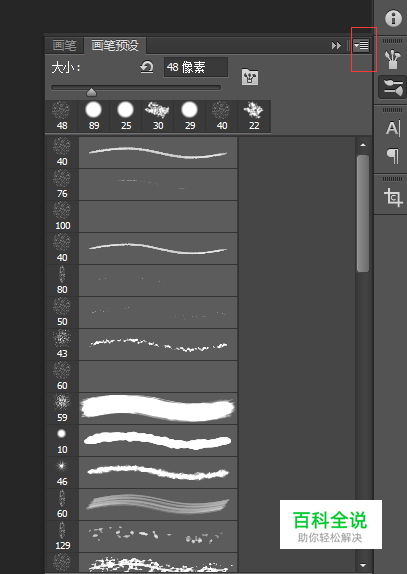
Task: Choose the 59 thick stroke brush preset
Action: (142, 409)
